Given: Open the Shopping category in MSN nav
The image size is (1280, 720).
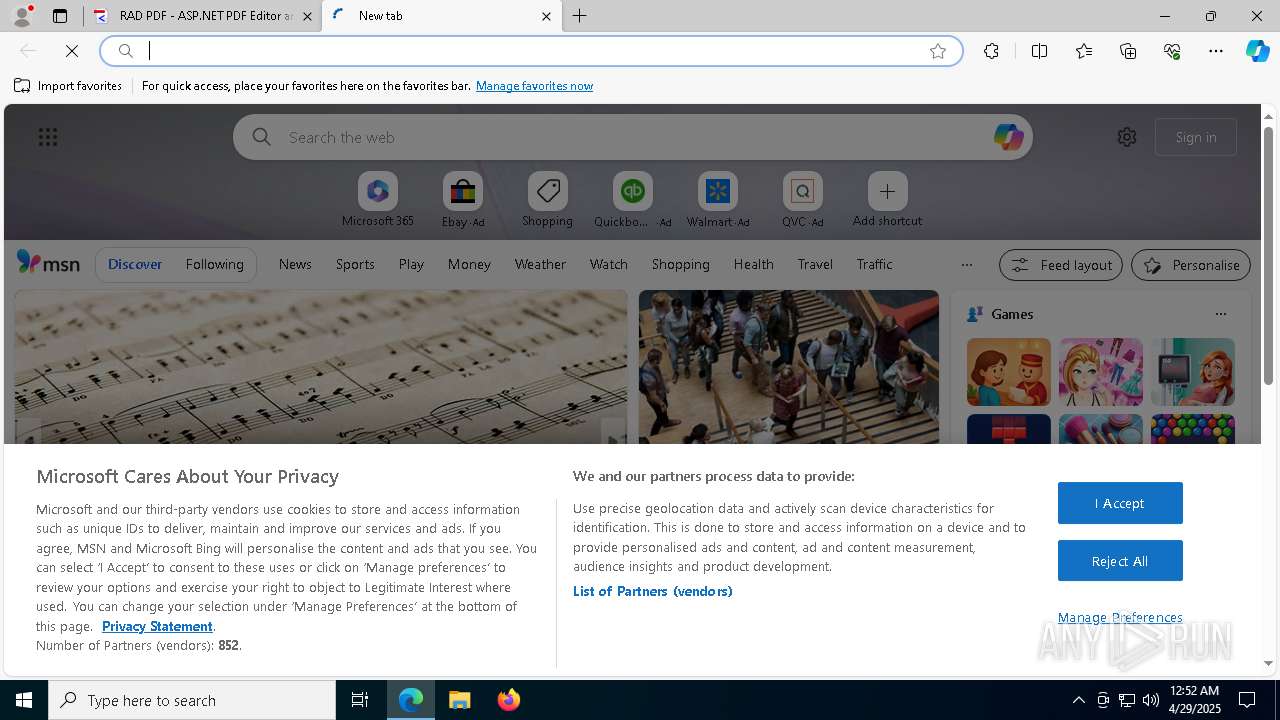Looking at the screenshot, I should click(x=681, y=264).
